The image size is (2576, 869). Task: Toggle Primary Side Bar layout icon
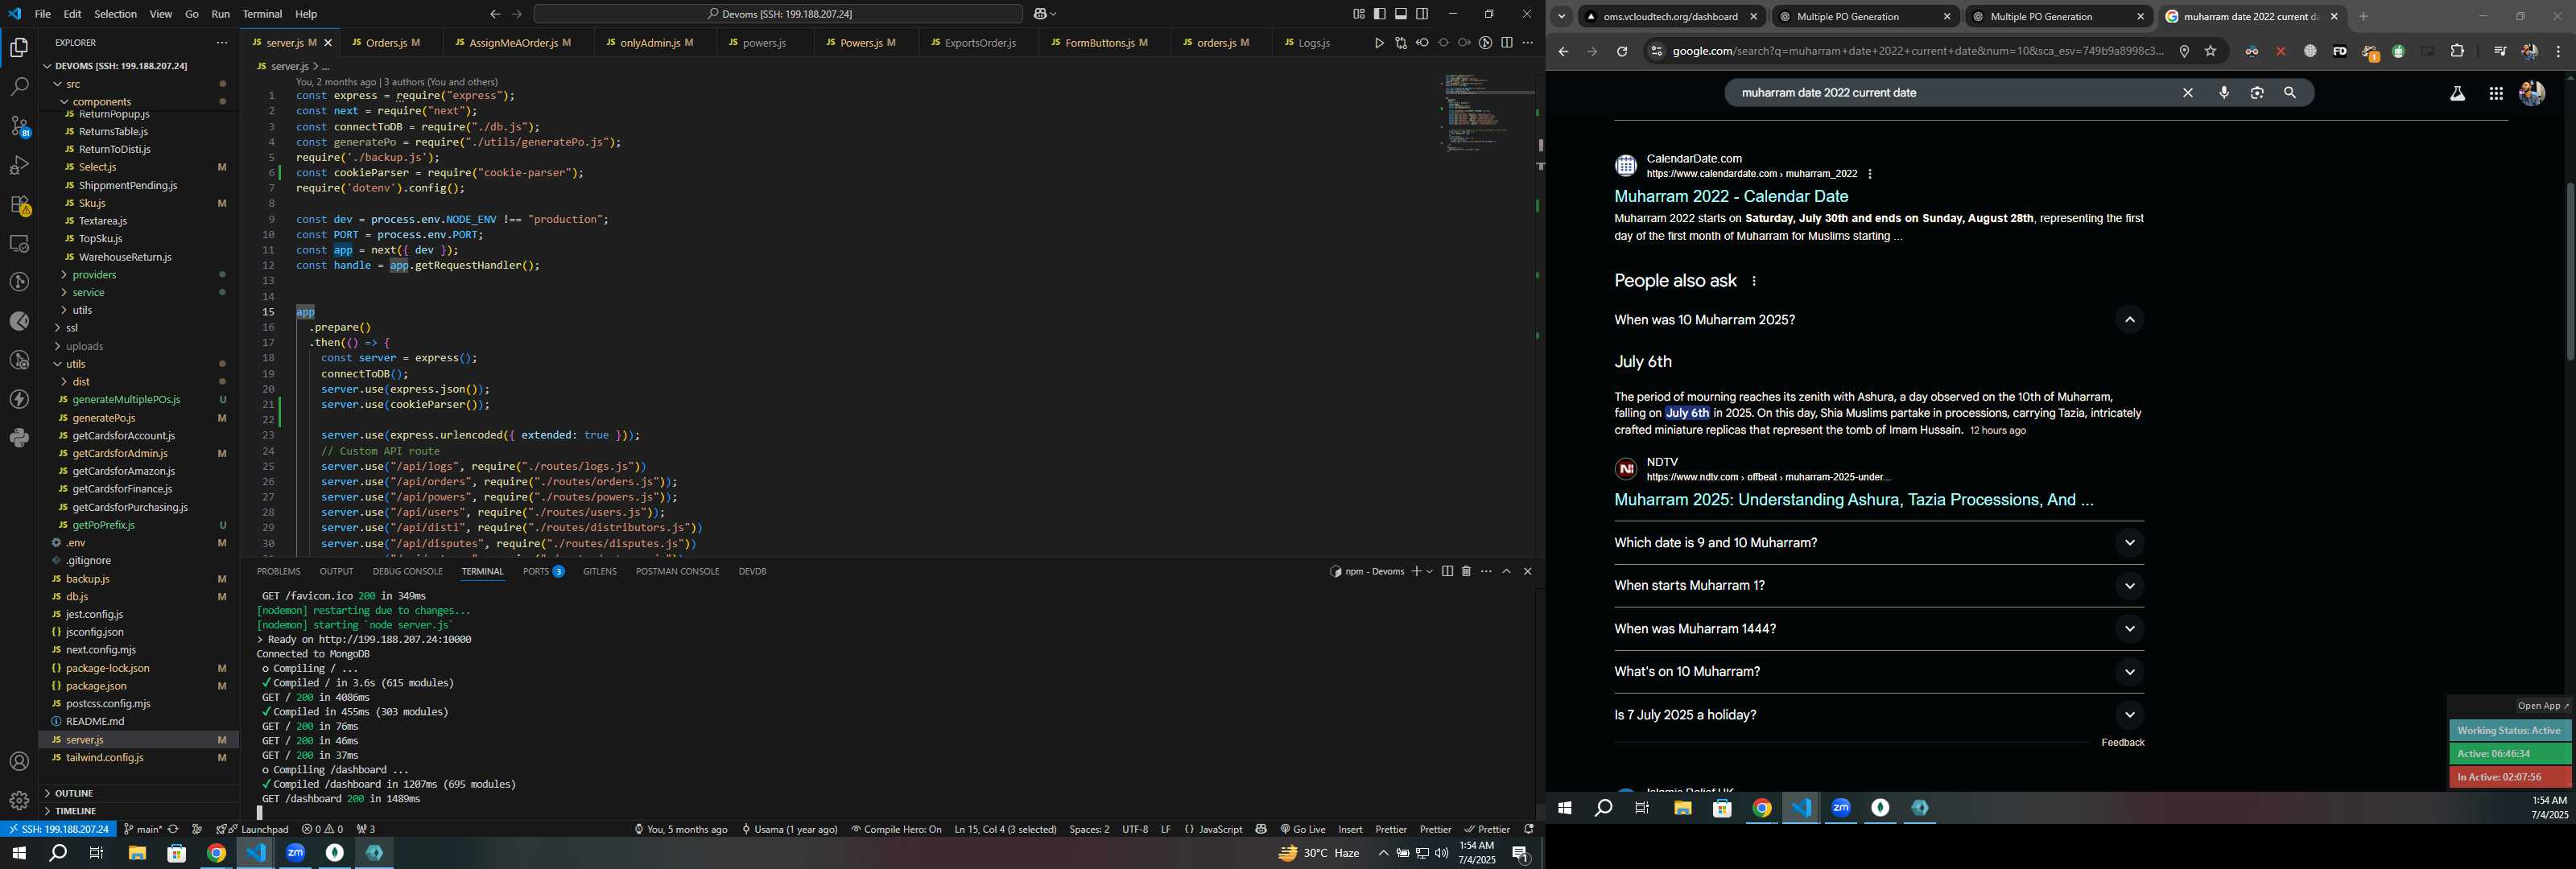1380,14
